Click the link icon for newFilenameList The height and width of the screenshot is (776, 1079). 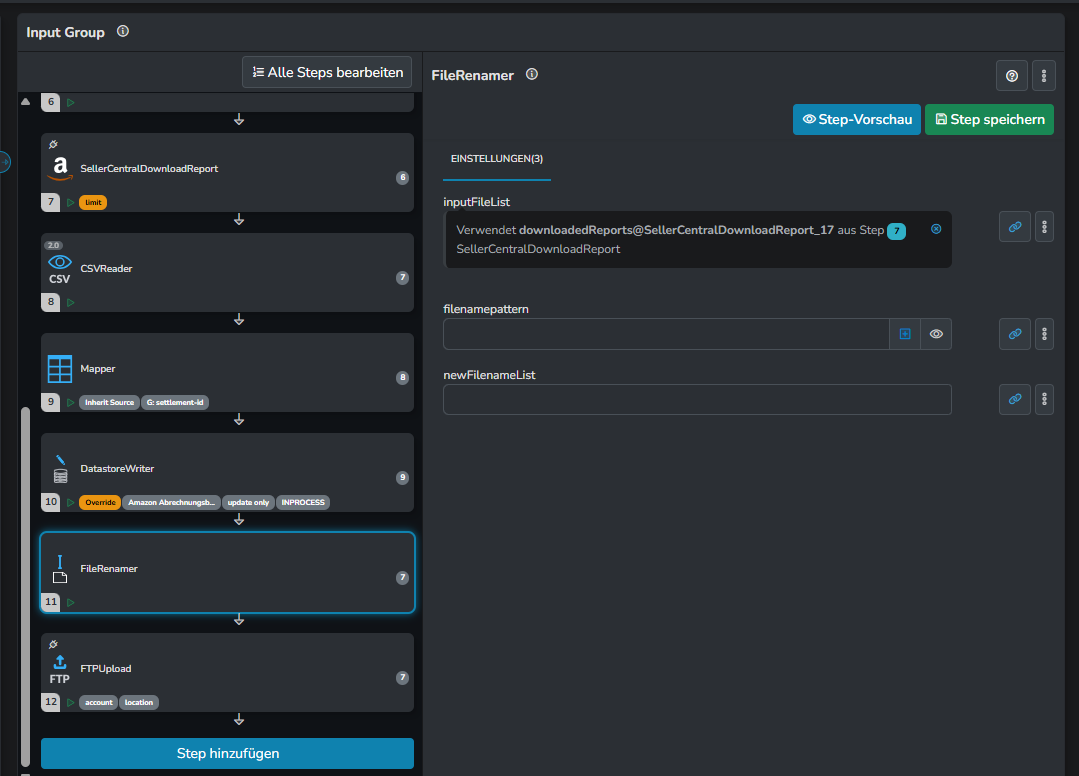[x=1015, y=399]
